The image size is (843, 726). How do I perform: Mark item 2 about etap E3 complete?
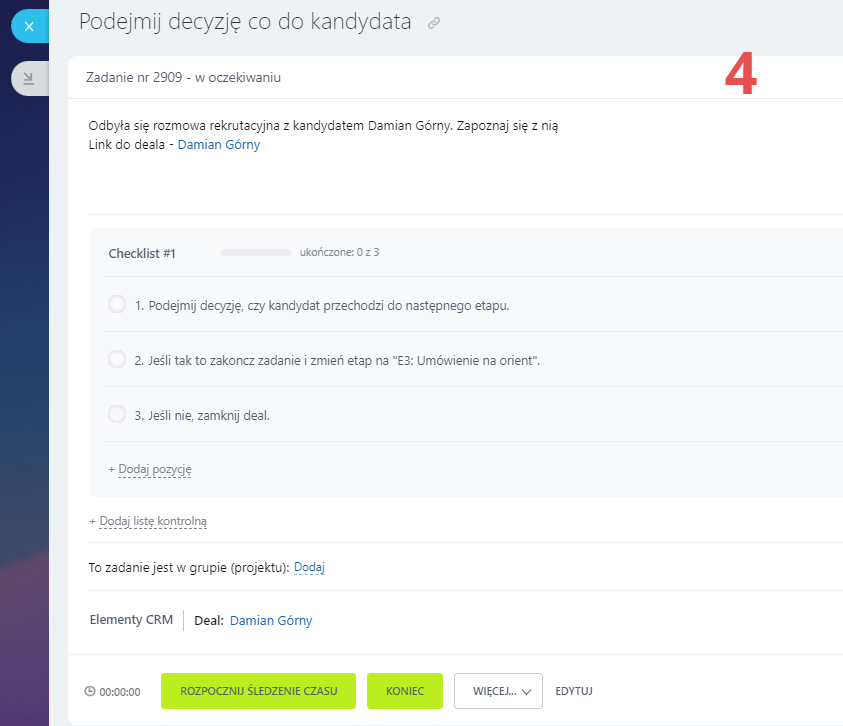[x=116, y=359]
